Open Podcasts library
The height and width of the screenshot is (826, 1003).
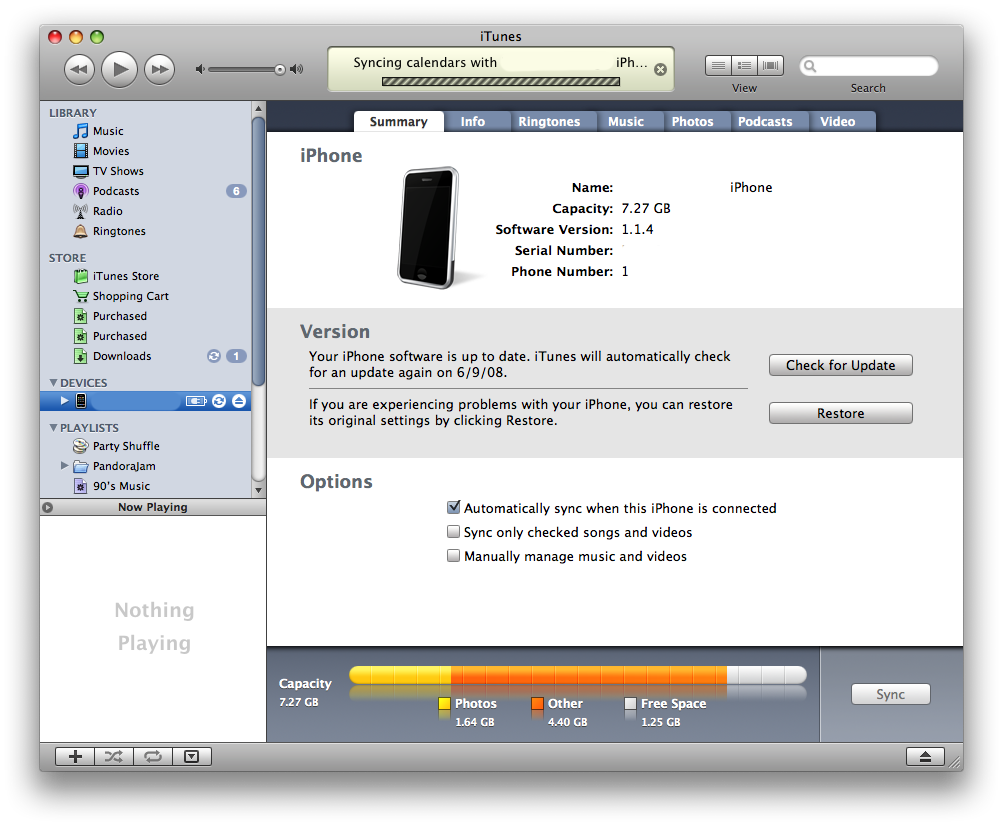(116, 191)
